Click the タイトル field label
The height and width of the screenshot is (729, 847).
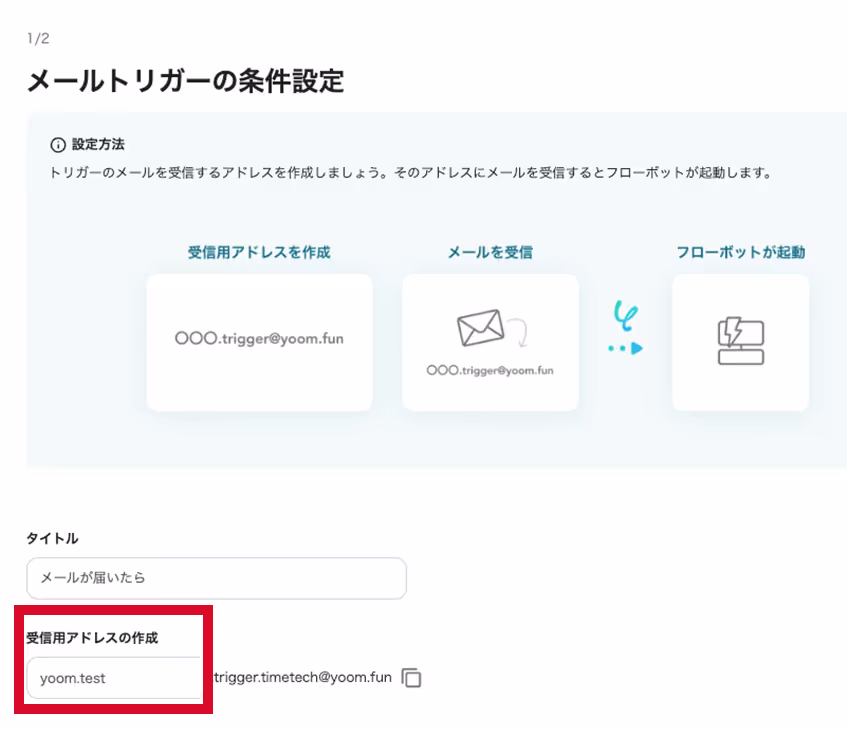[52, 538]
